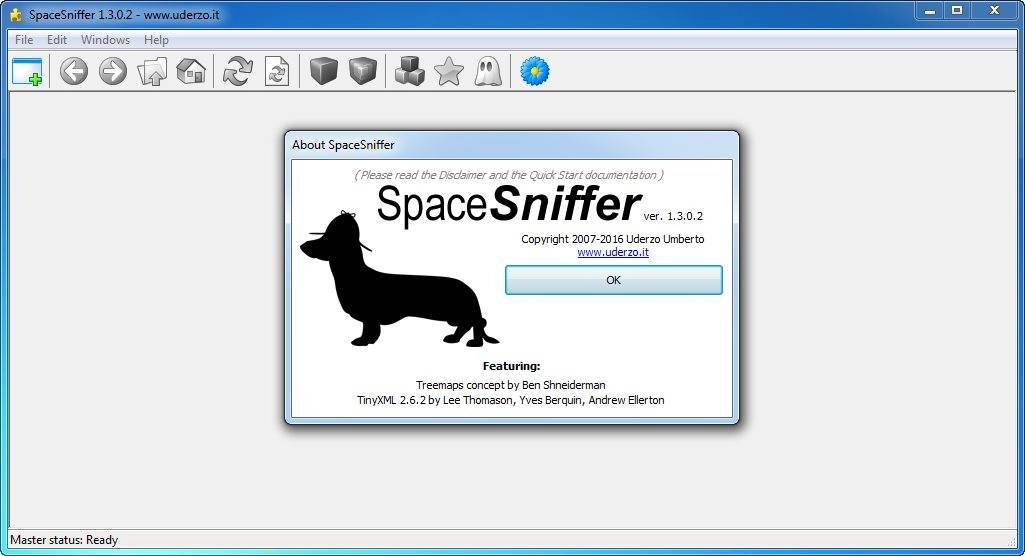Open the Windows menu

point(105,40)
